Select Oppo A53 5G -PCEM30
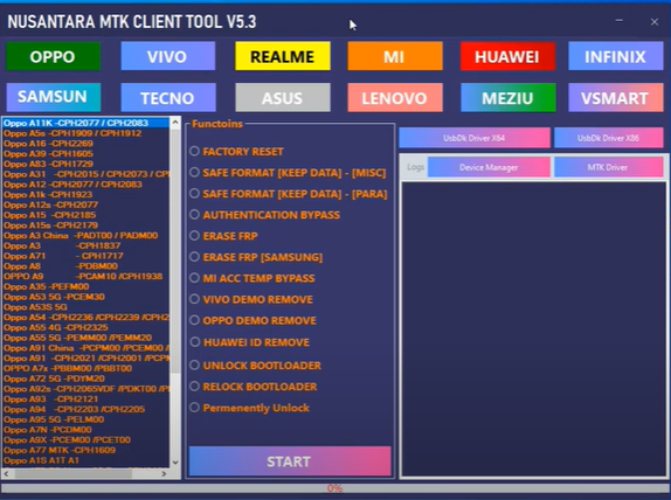 click(86, 297)
